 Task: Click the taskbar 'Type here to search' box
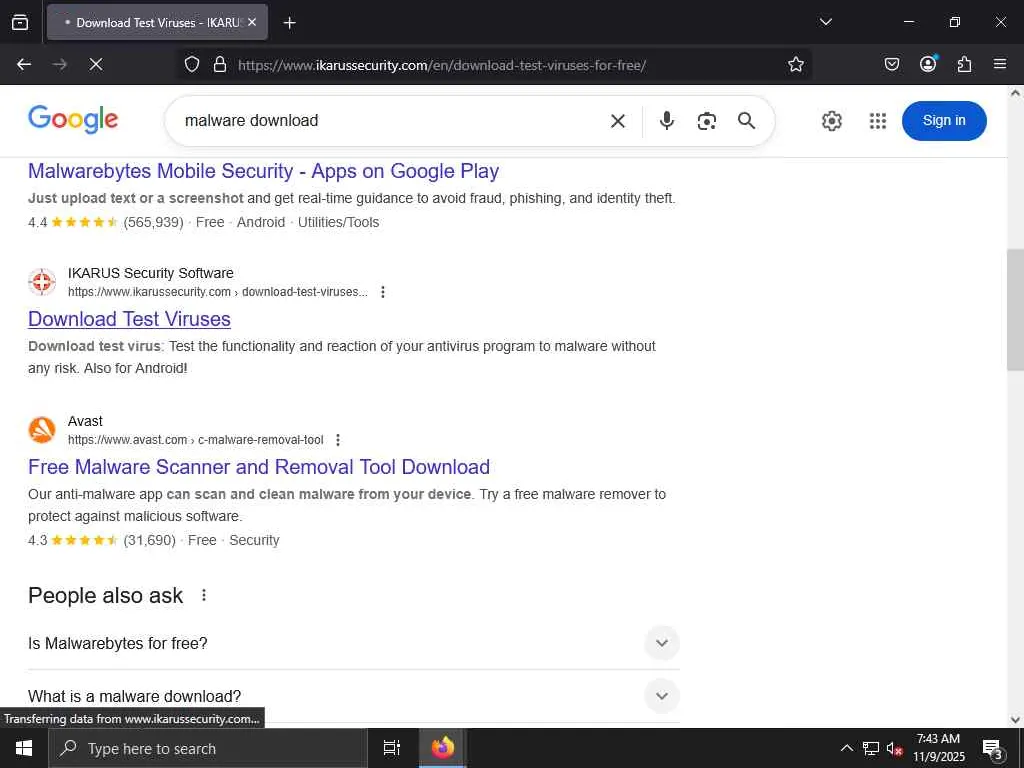pos(208,748)
